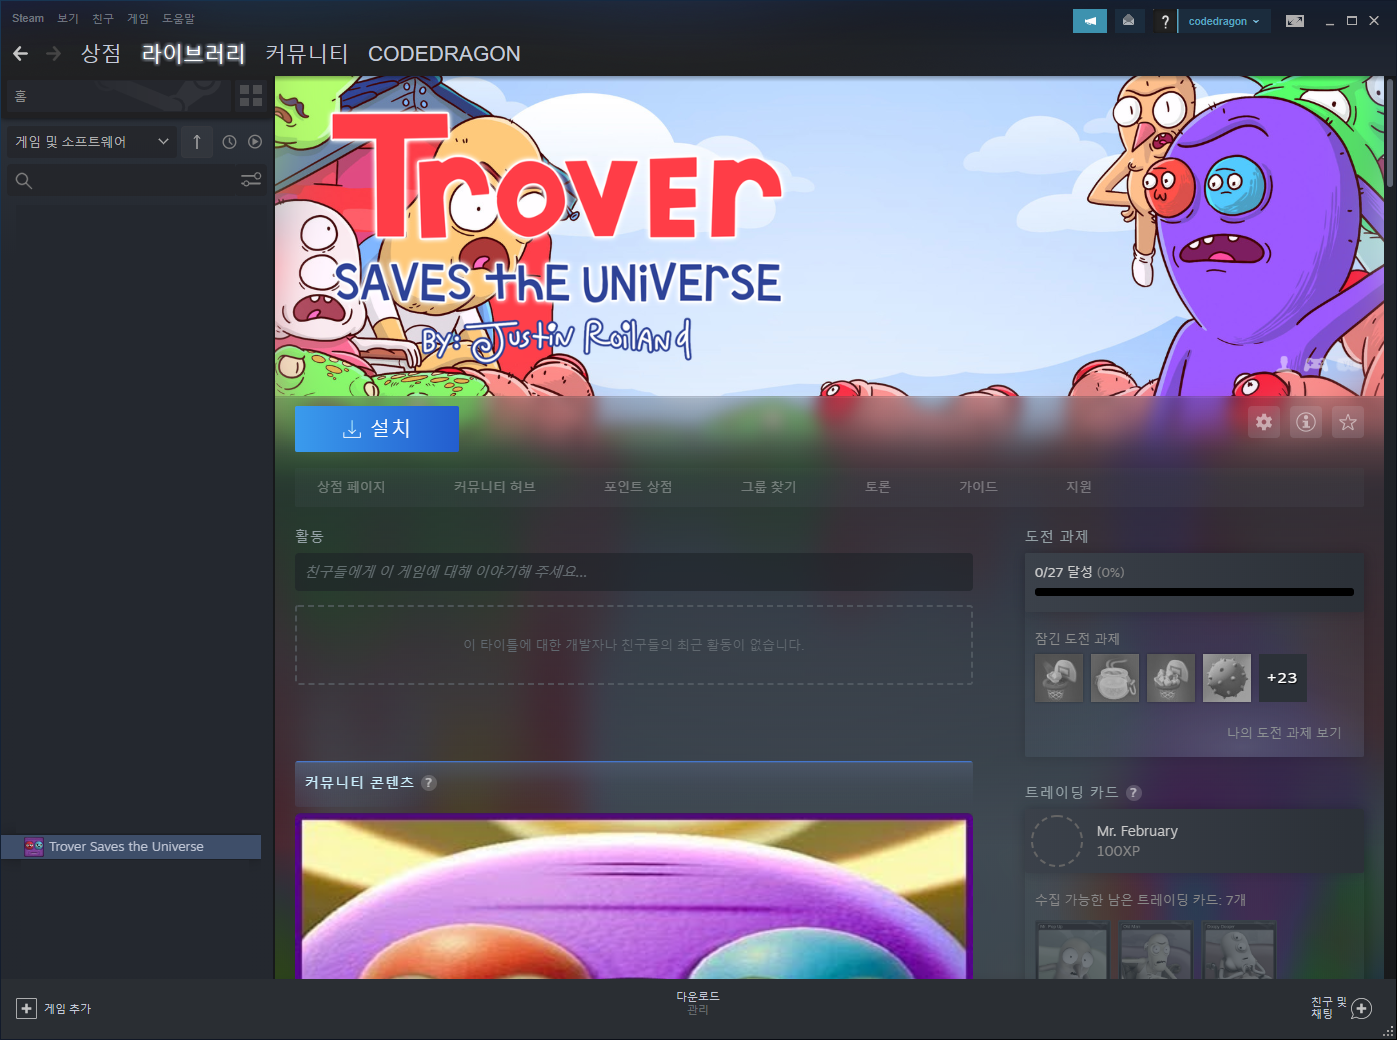Open friends and chat plus icon
The height and width of the screenshot is (1040, 1397).
click(1361, 1009)
